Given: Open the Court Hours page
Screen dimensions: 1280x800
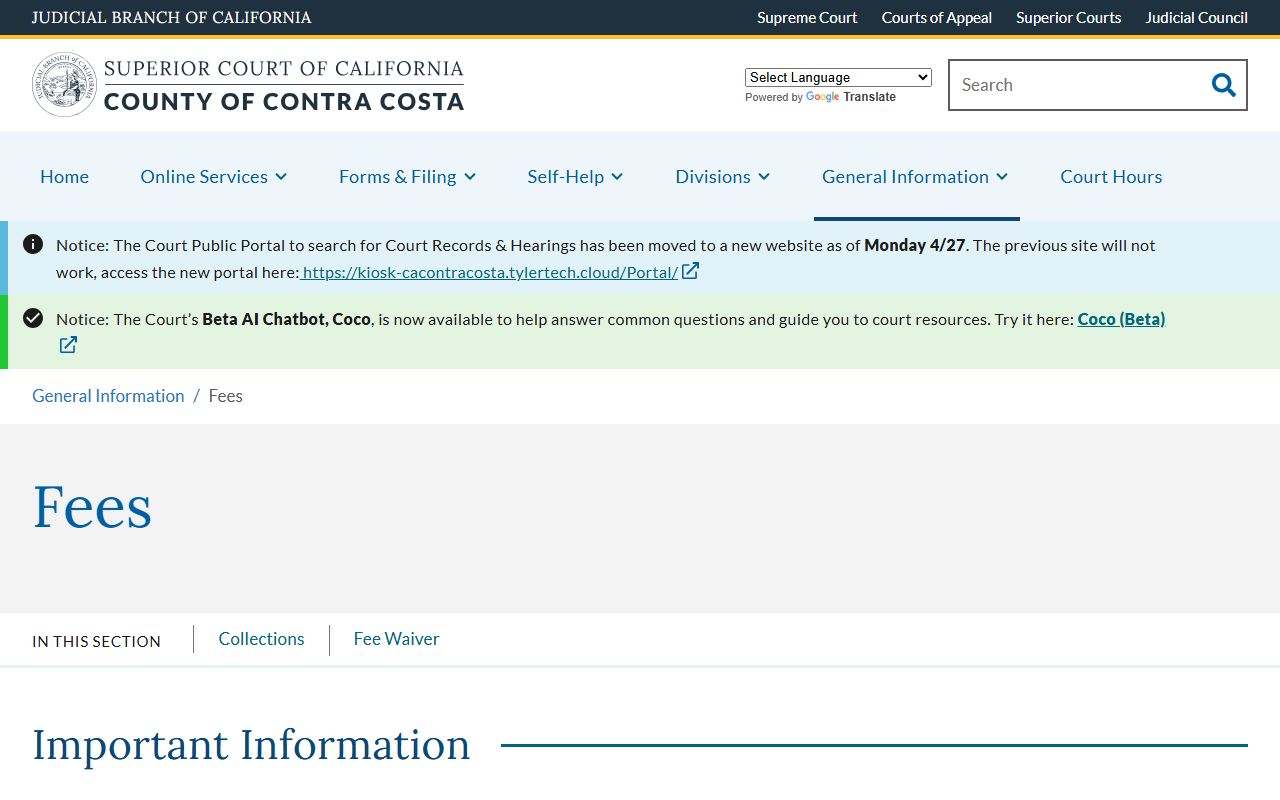Looking at the screenshot, I should click(x=1111, y=176).
